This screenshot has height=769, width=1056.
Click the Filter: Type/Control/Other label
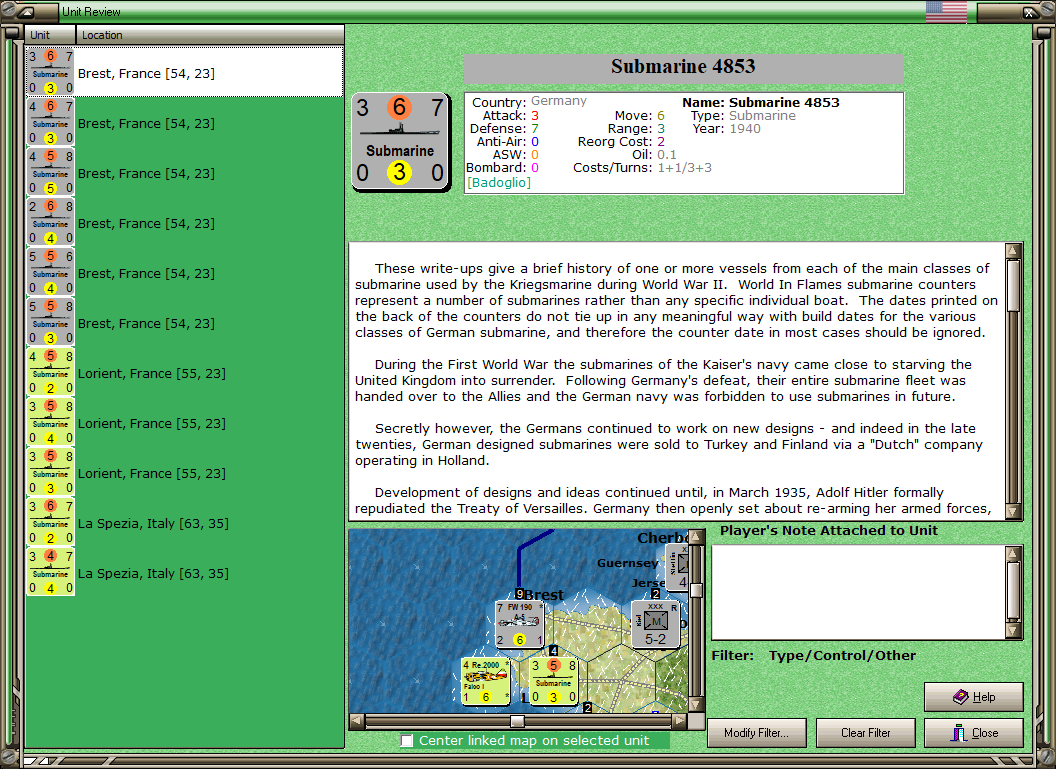coord(814,655)
